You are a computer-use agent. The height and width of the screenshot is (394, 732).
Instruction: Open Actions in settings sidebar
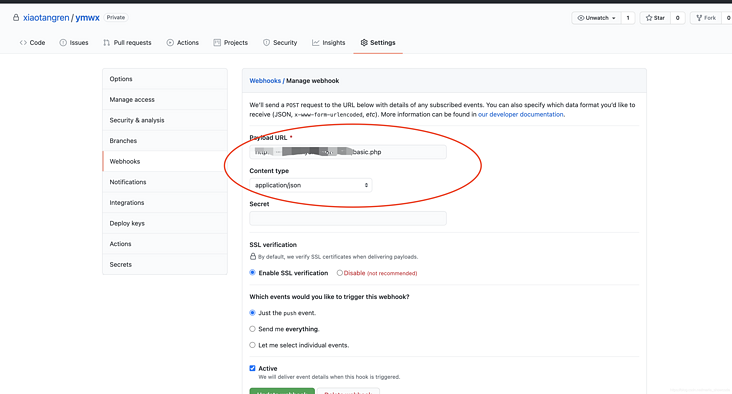(x=165, y=244)
